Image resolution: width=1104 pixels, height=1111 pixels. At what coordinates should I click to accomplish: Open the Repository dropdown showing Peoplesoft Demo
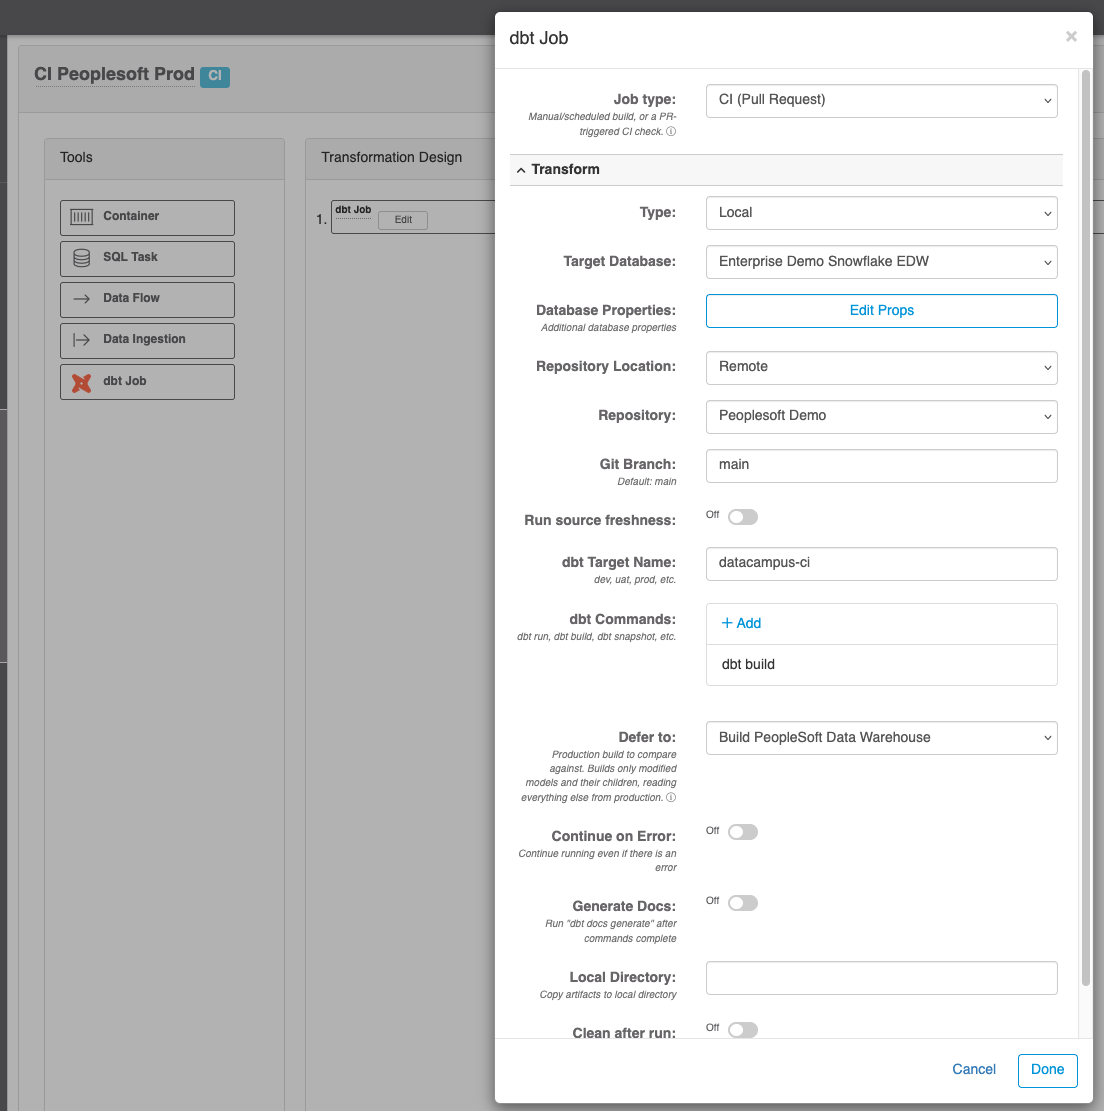[881, 417]
